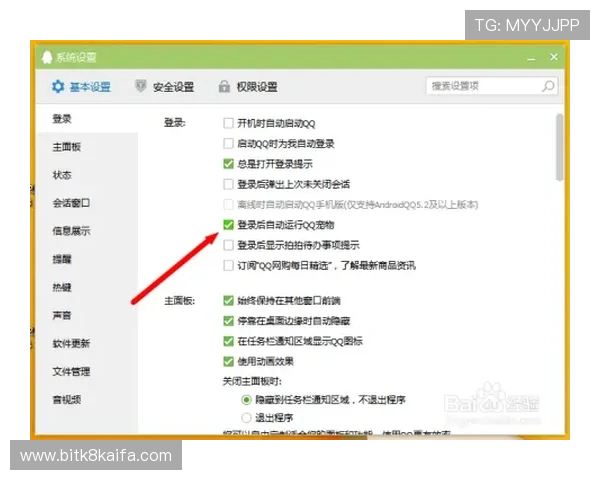Uncheck 登录后自动运行QQ宠物

click(x=228, y=225)
